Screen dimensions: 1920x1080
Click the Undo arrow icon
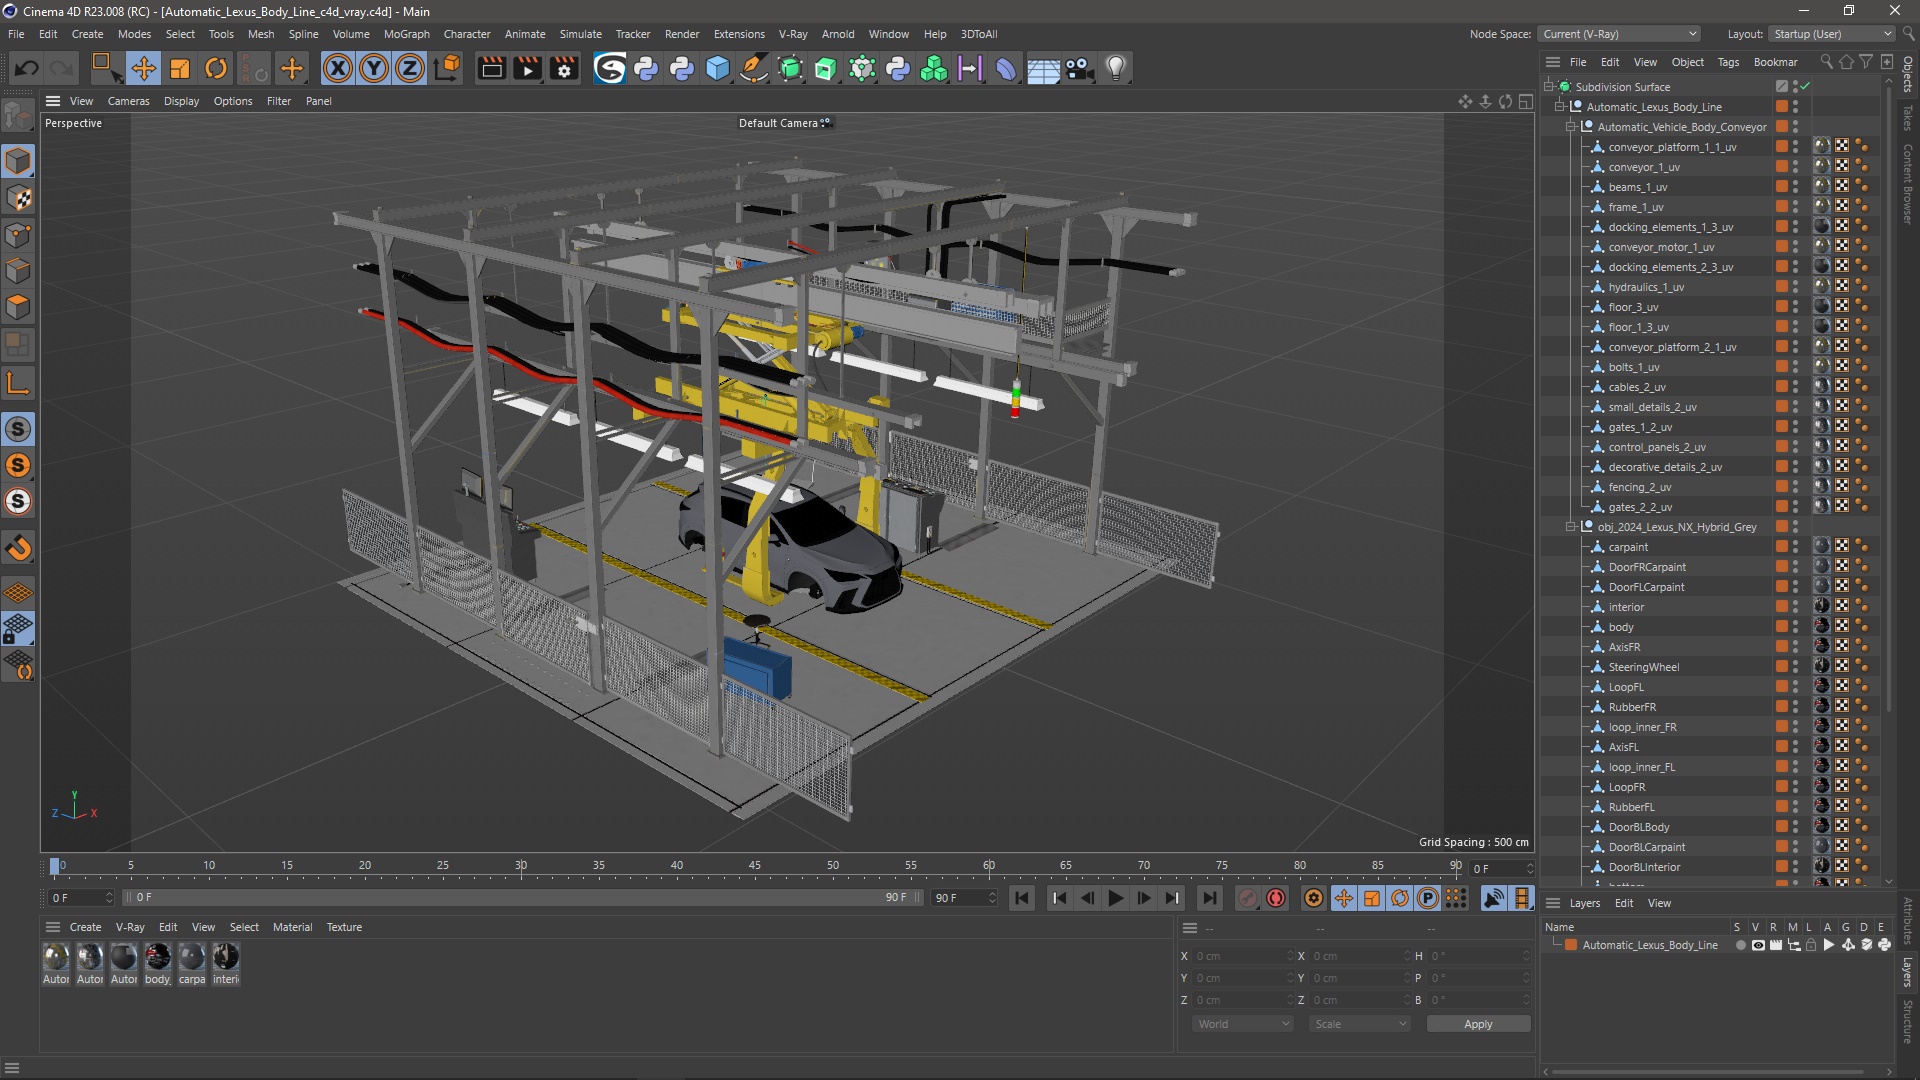(27, 68)
